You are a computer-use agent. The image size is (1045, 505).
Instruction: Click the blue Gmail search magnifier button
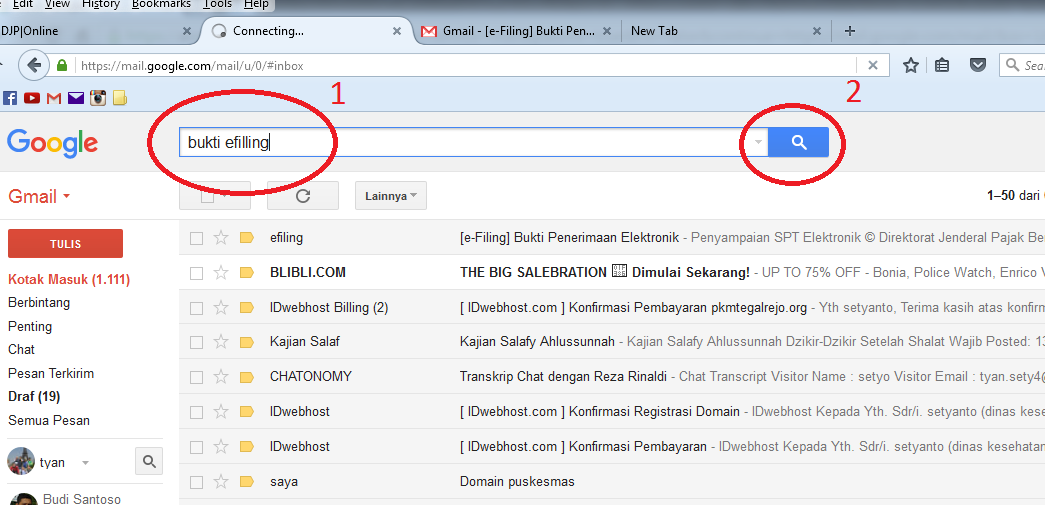798,142
